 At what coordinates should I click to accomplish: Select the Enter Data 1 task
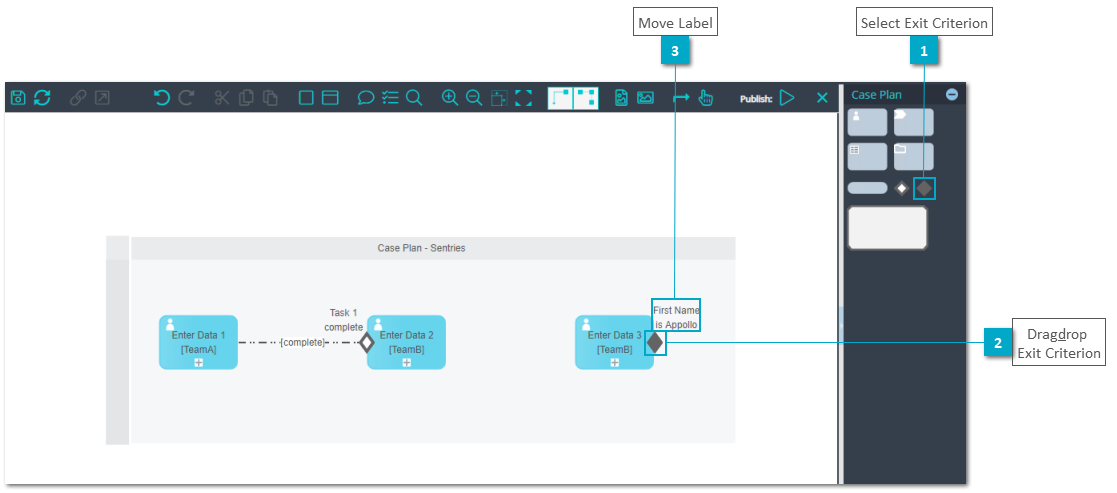pyautogui.click(x=198, y=342)
